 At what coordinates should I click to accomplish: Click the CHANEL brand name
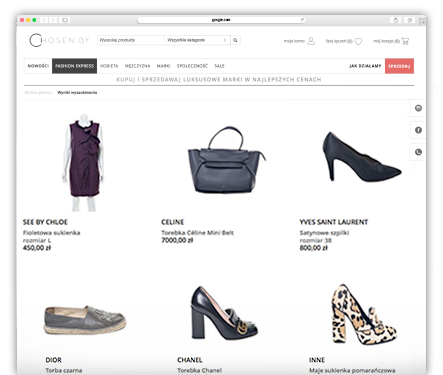tap(190, 360)
